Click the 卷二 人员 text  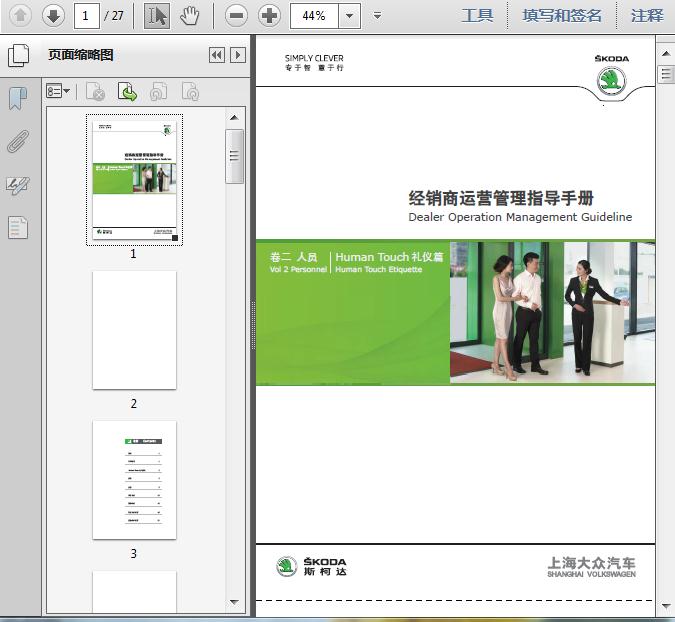coord(294,257)
